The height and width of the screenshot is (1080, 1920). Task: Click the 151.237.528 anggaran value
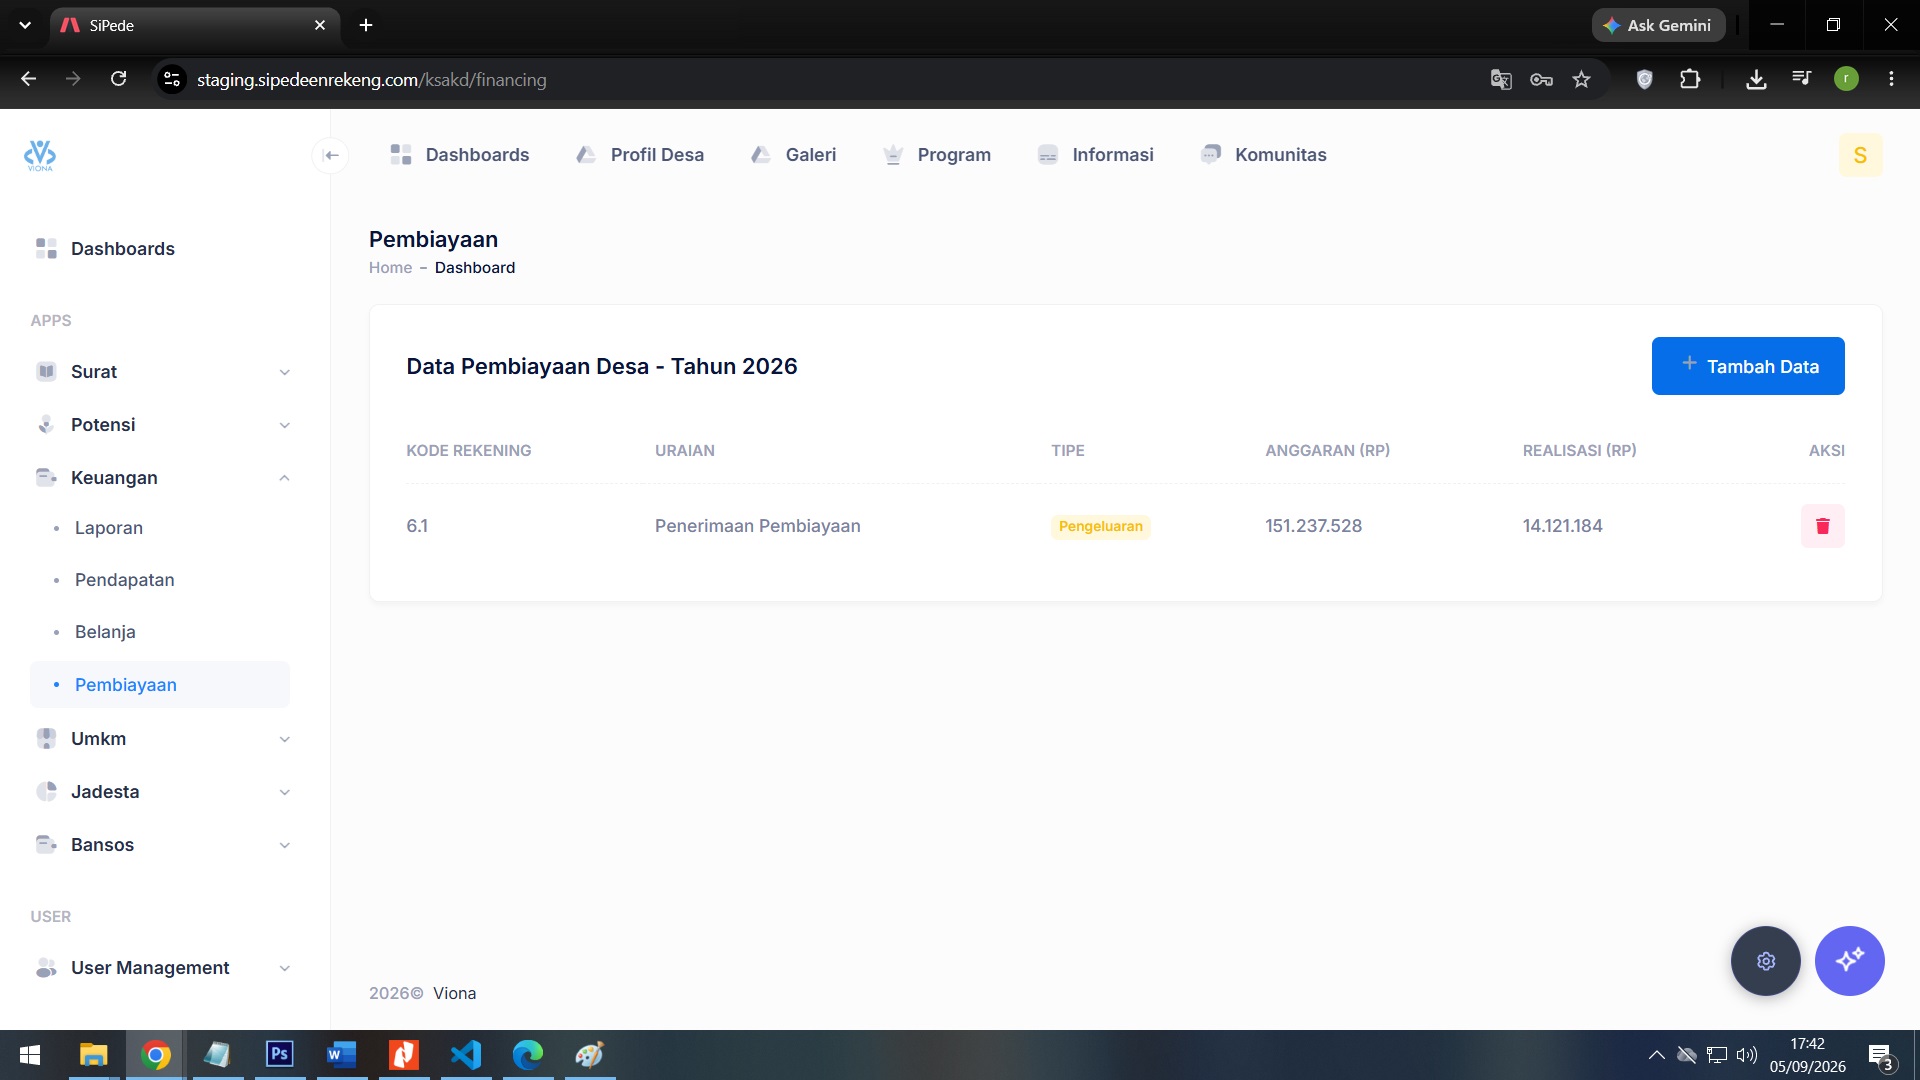click(x=1313, y=526)
